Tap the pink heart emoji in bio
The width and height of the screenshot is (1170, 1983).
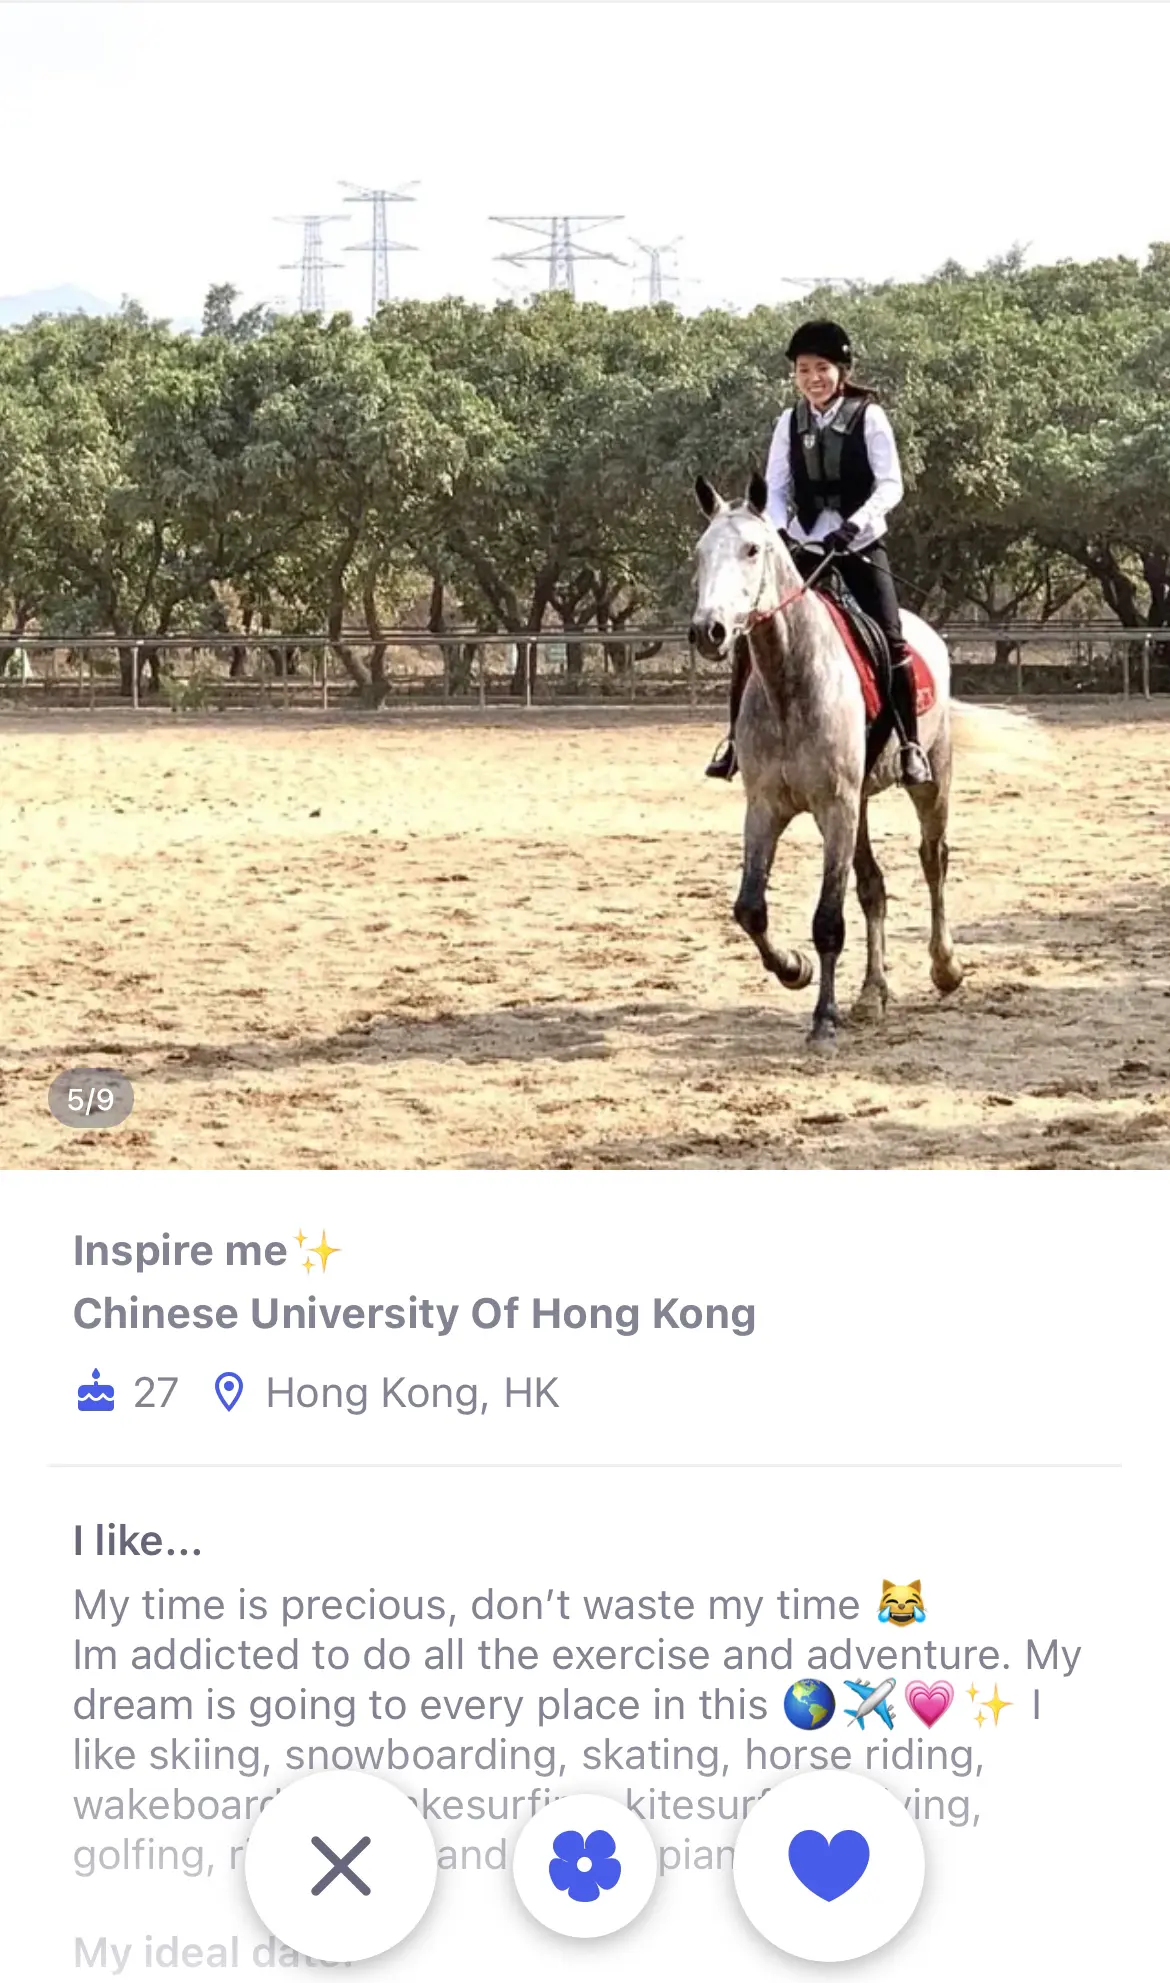[x=929, y=1704]
